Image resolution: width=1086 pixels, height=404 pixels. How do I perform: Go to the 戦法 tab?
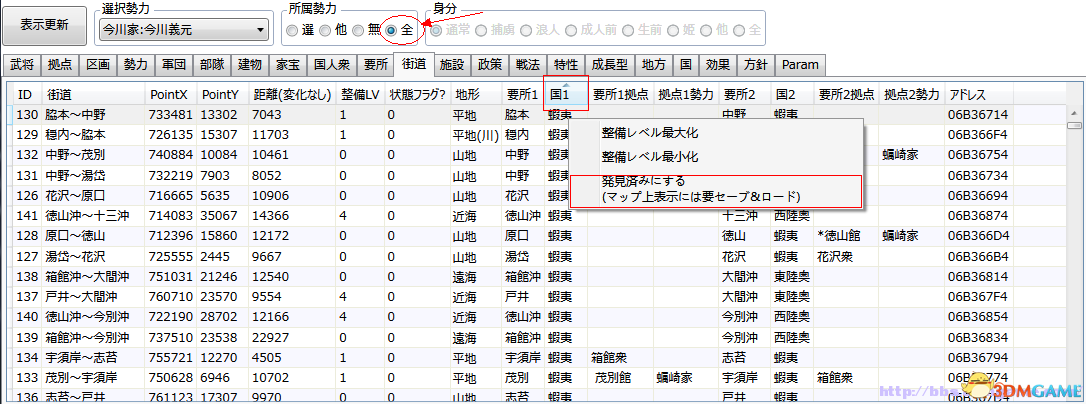[527, 65]
